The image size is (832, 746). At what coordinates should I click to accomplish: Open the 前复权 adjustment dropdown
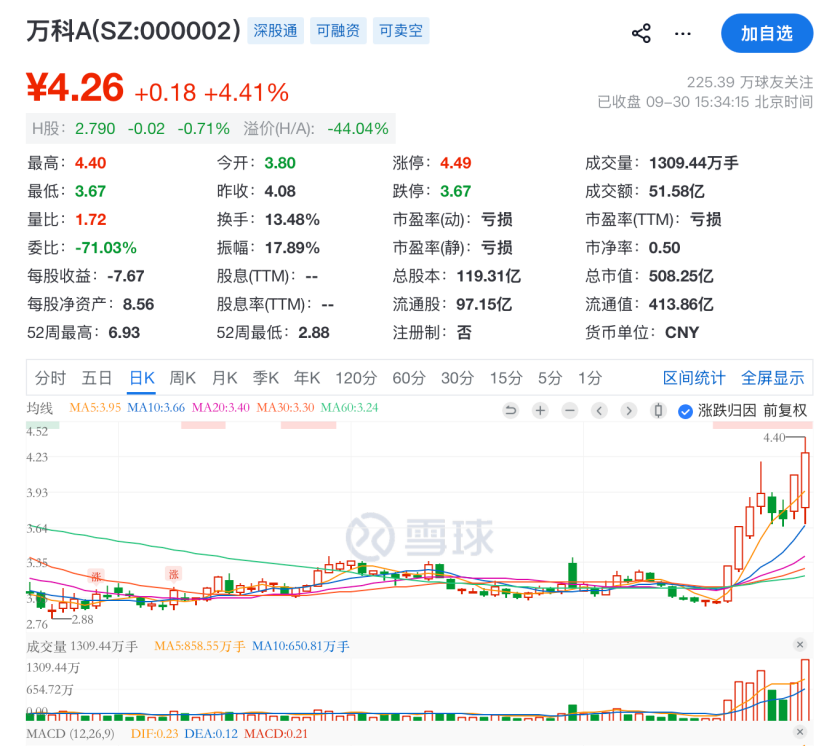click(x=785, y=410)
